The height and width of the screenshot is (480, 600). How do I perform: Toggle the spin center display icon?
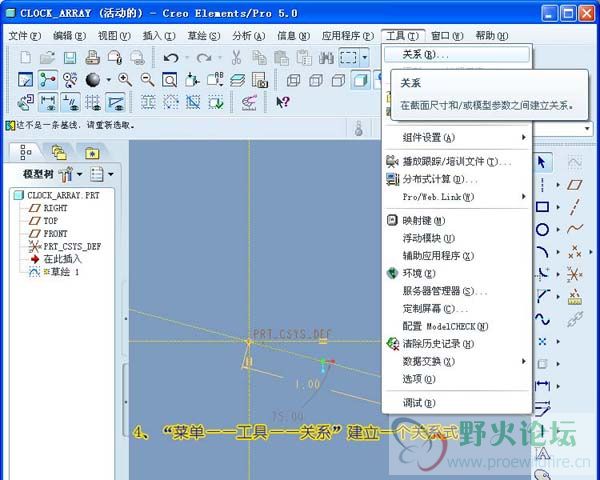tap(47, 80)
